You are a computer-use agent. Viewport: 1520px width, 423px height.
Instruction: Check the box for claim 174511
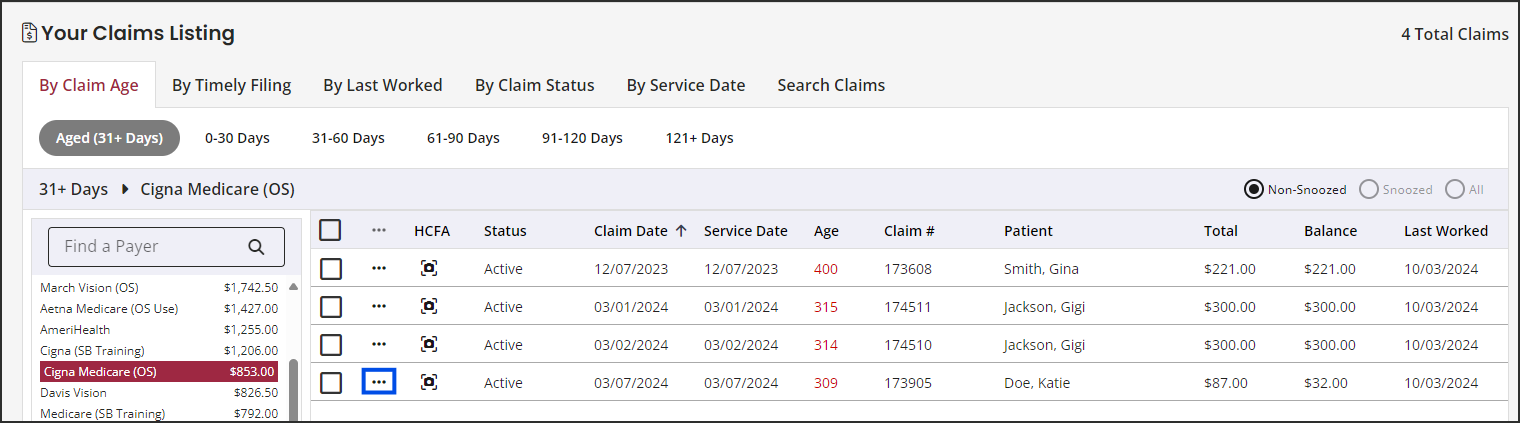click(x=331, y=306)
